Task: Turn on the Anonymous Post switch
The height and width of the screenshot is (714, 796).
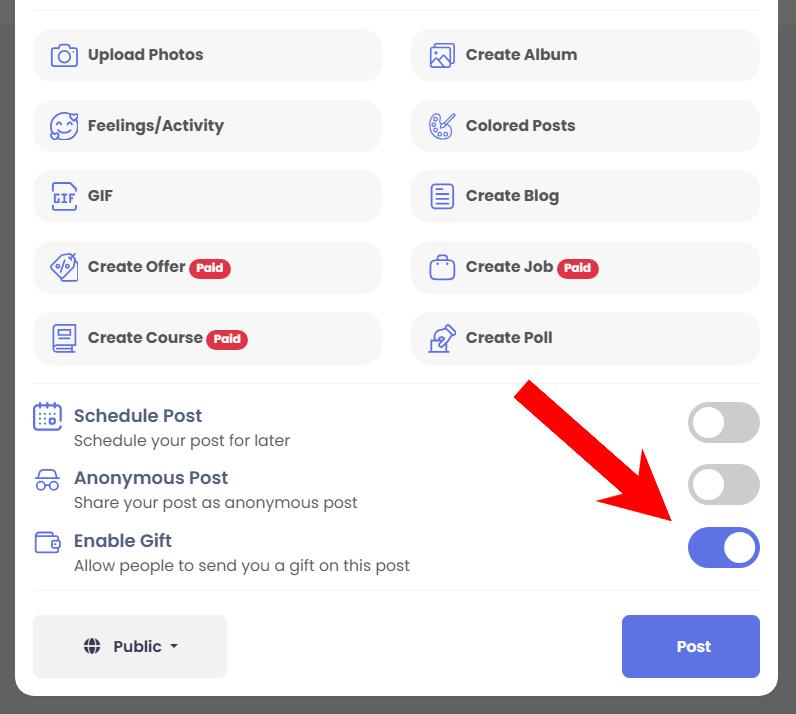Action: pos(723,484)
